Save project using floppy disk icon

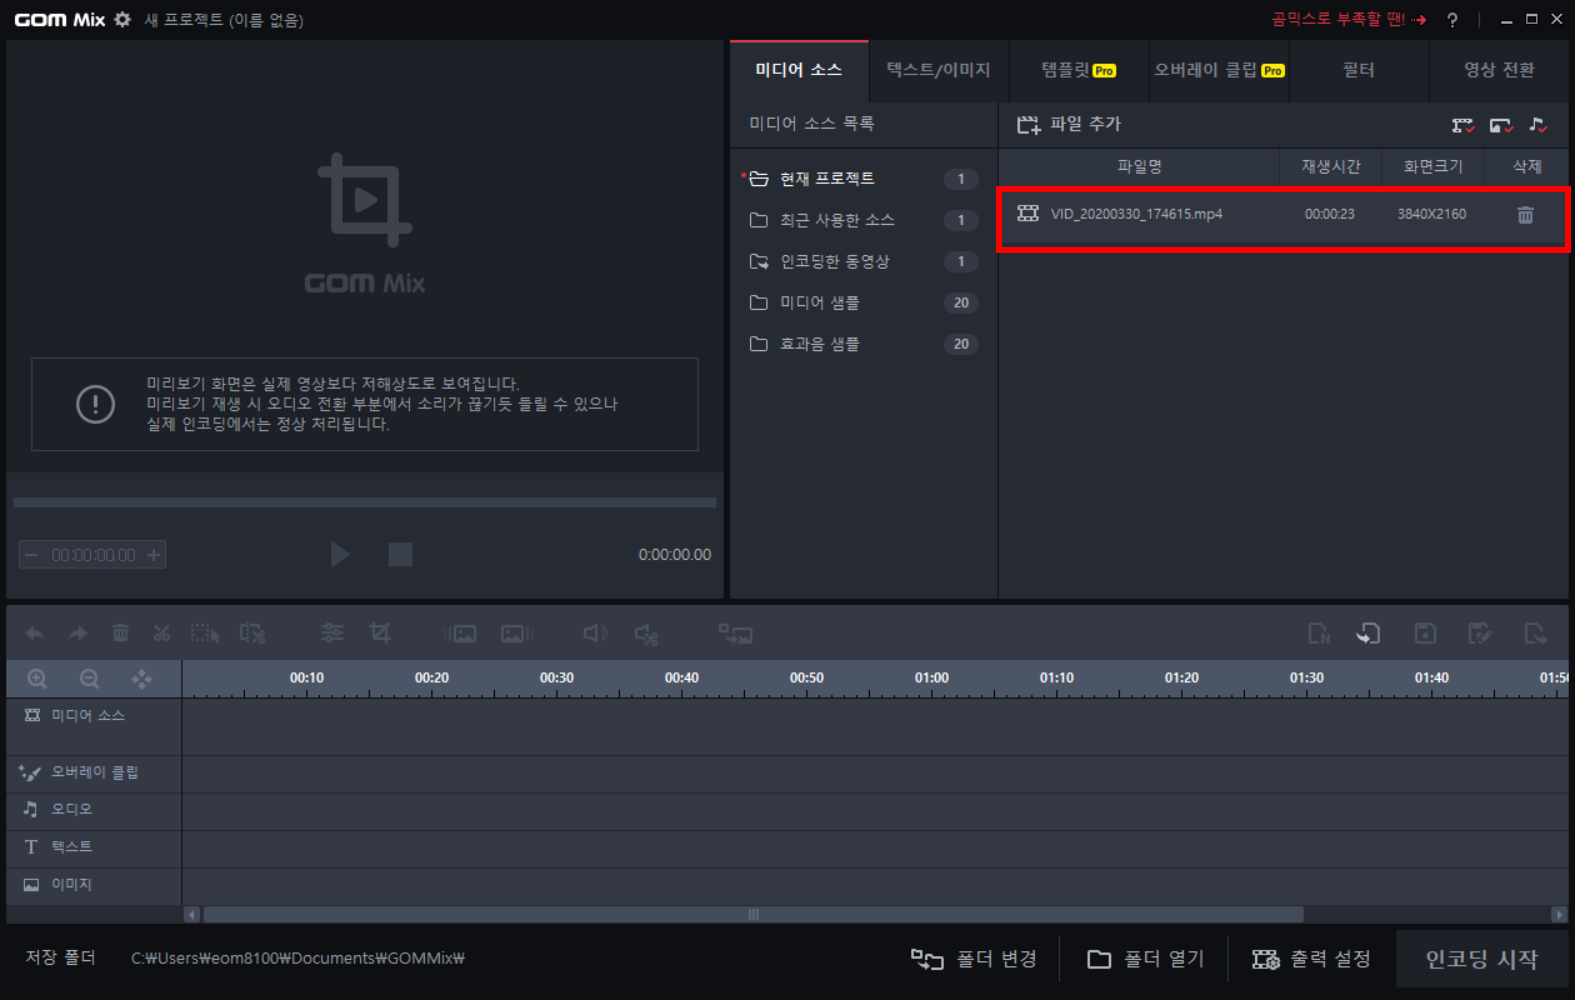coord(1425,633)
